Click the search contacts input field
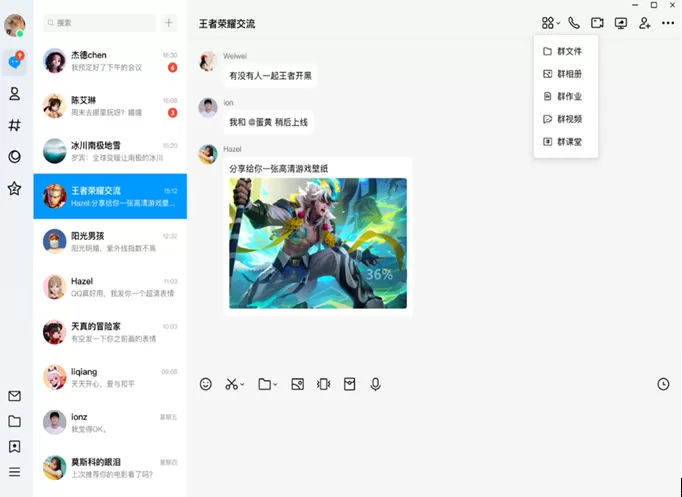Viewport: 682px width, 497px height. tap(100, 23)
